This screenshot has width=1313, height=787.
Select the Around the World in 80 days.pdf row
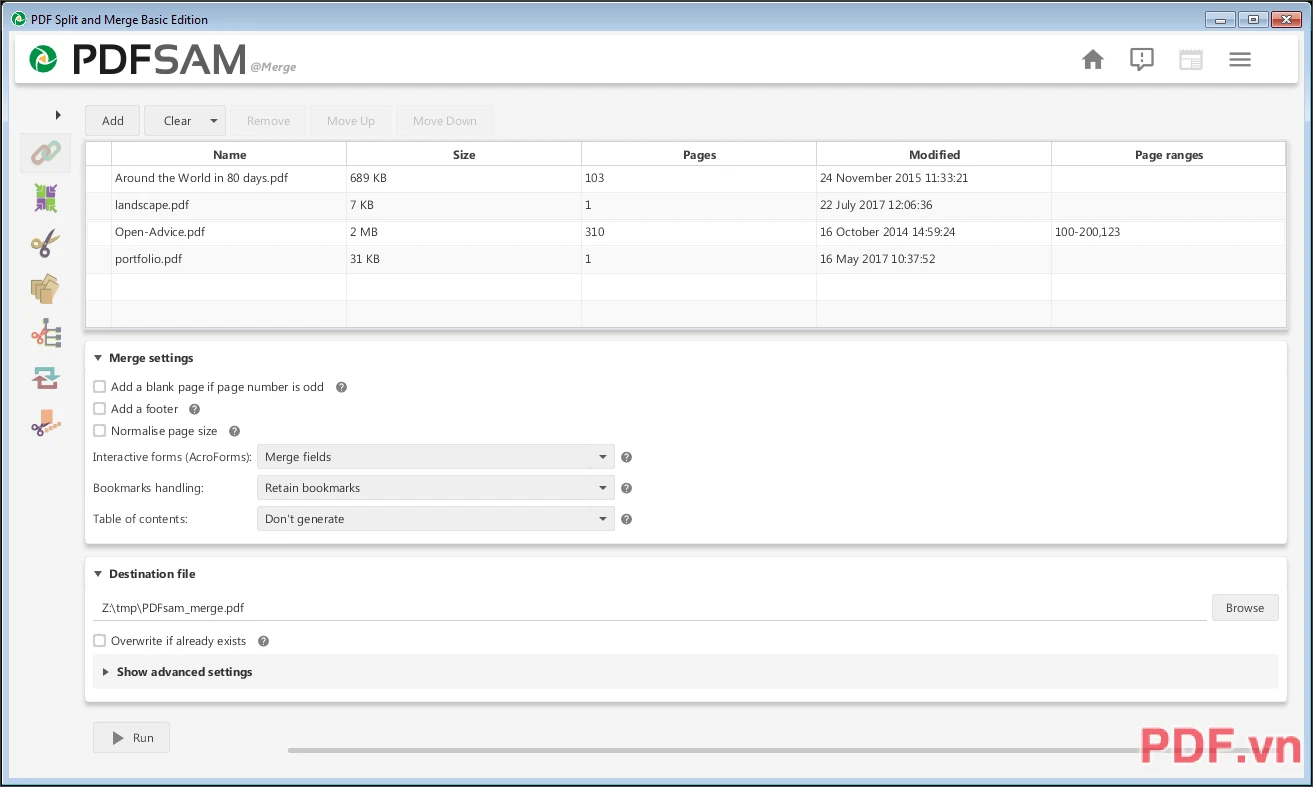(x=685, y=178)
